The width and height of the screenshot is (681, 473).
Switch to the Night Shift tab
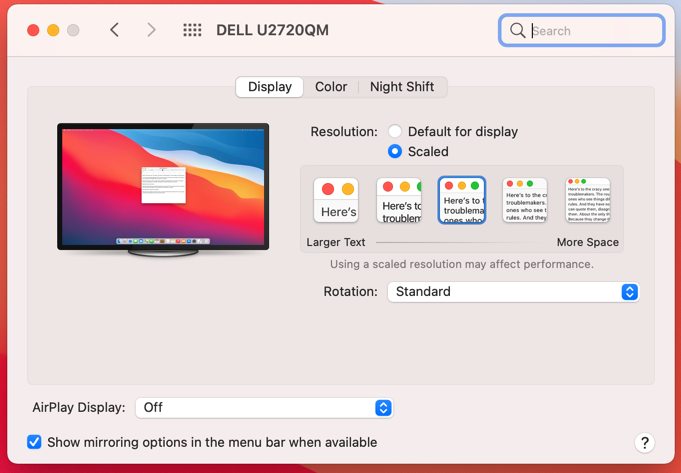pyautogui.click(x=402, y=87)
